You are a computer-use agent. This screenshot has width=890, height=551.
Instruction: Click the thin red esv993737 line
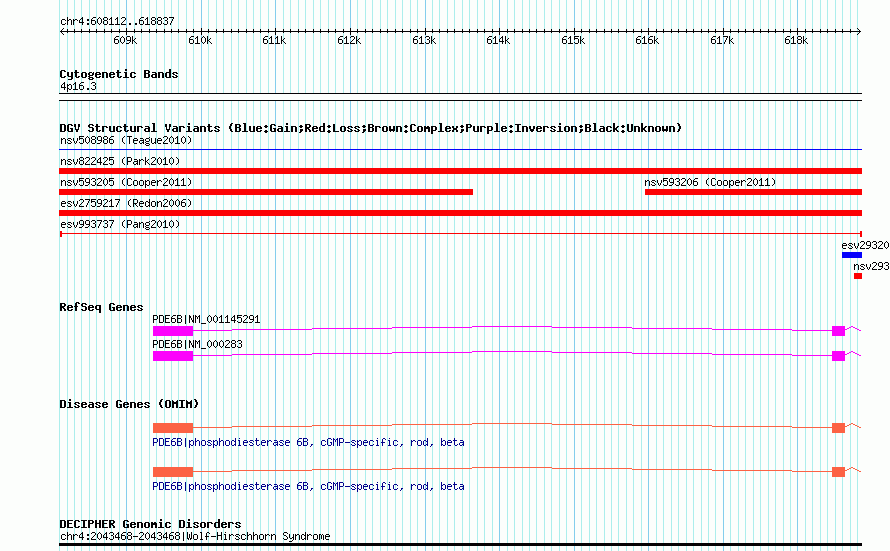[x=460, y=234]
